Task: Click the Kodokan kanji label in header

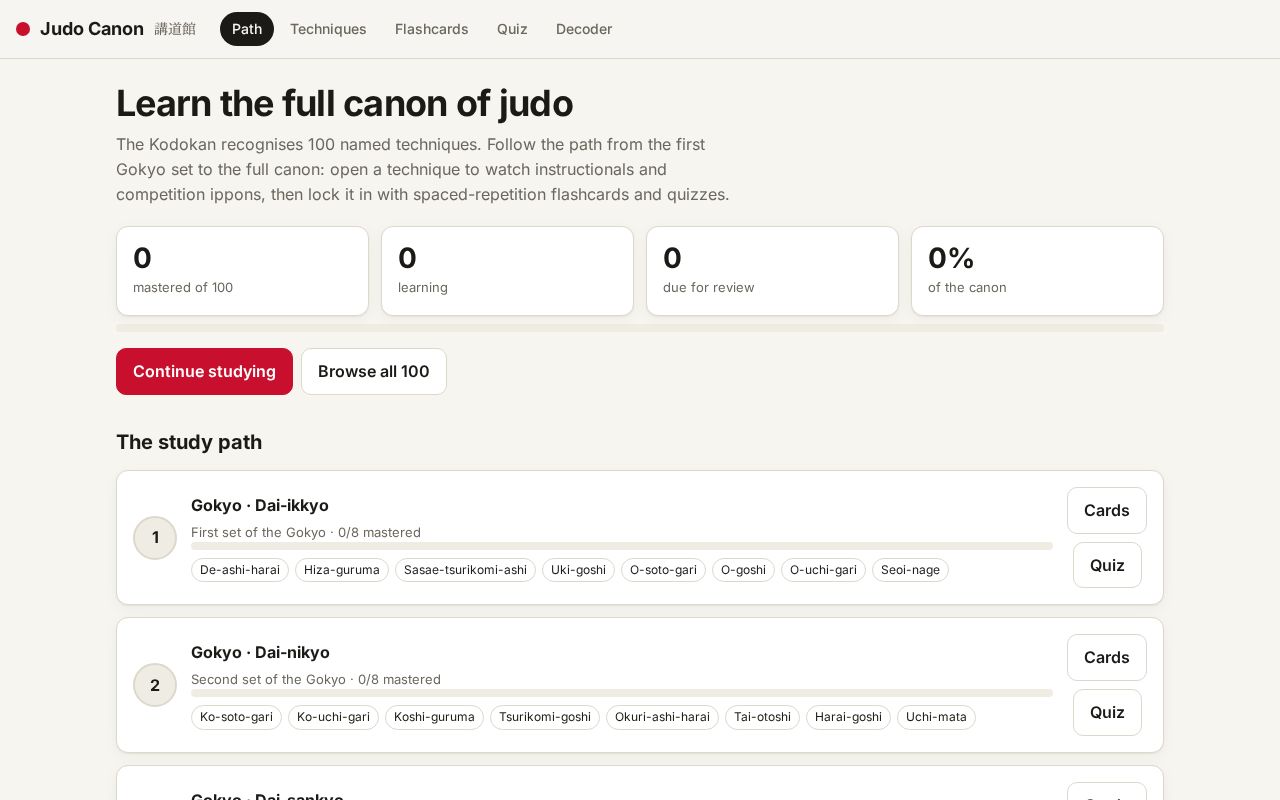Action: (x=175, y=29)
